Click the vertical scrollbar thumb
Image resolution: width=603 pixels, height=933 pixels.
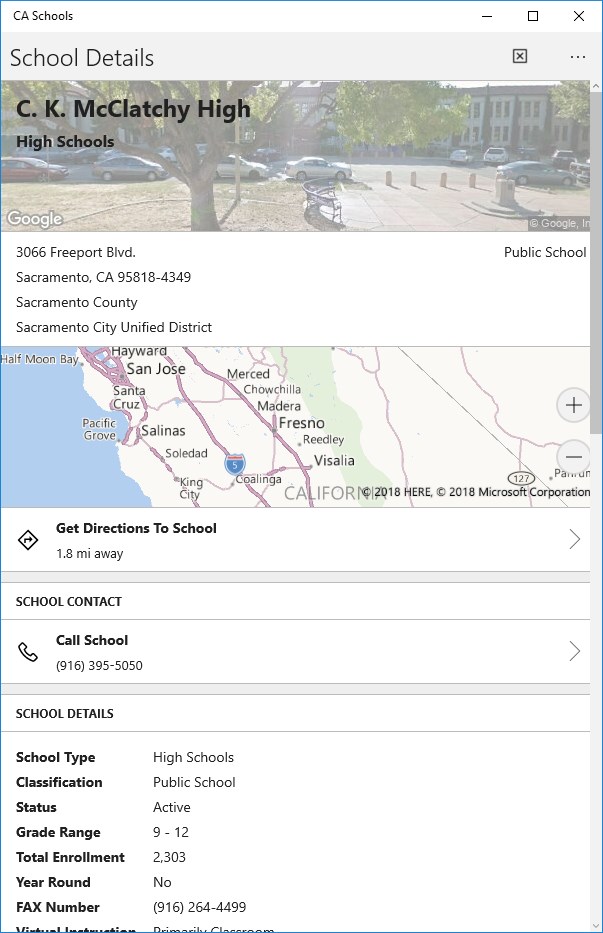(596, 260)
